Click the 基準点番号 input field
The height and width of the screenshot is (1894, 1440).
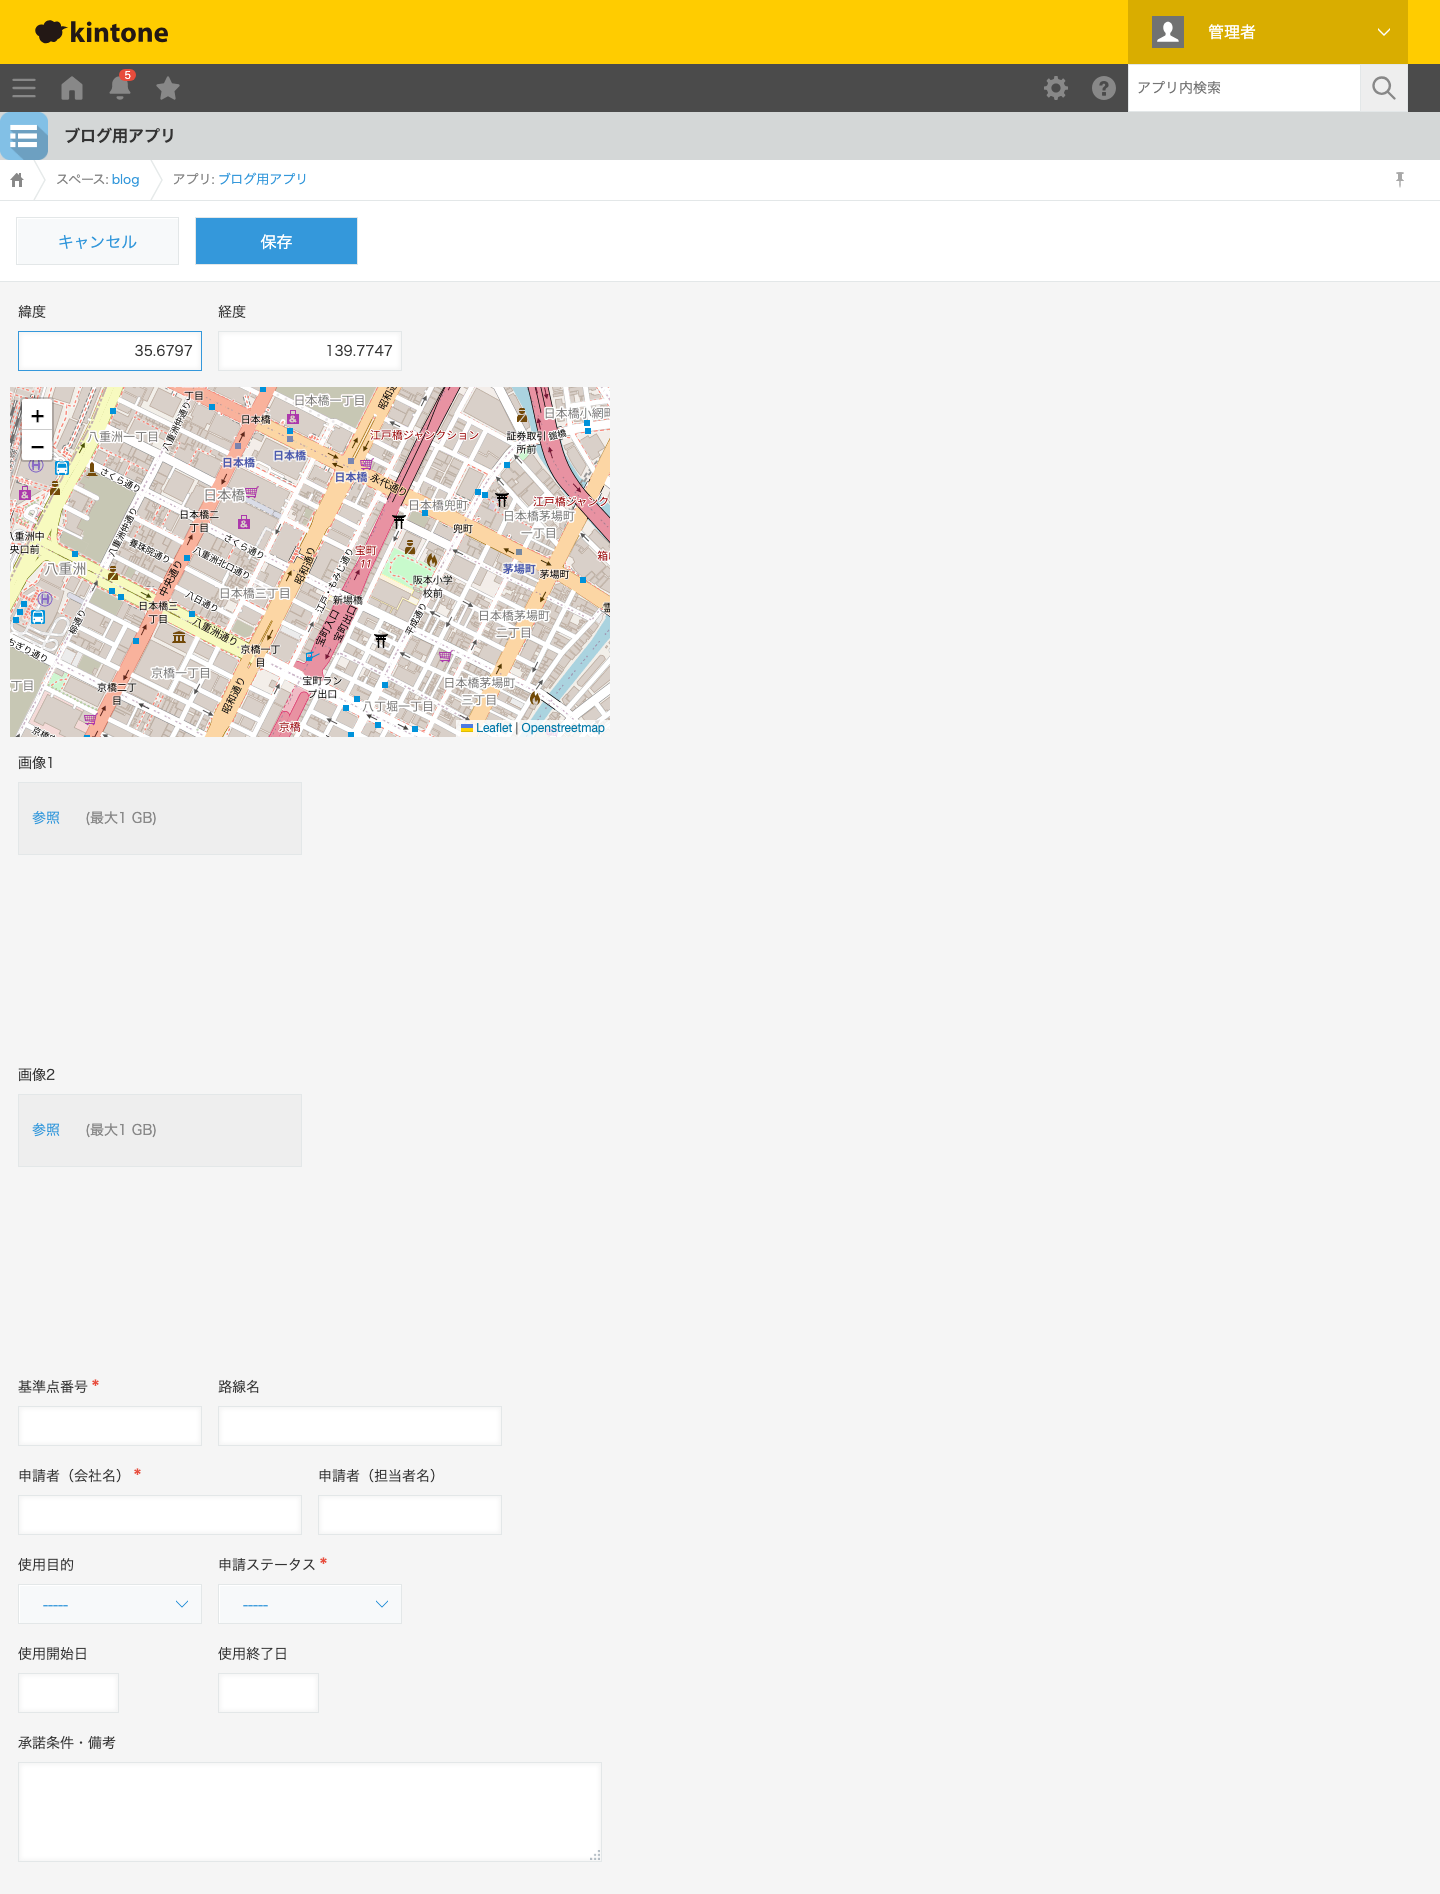tap(110, 1426)
